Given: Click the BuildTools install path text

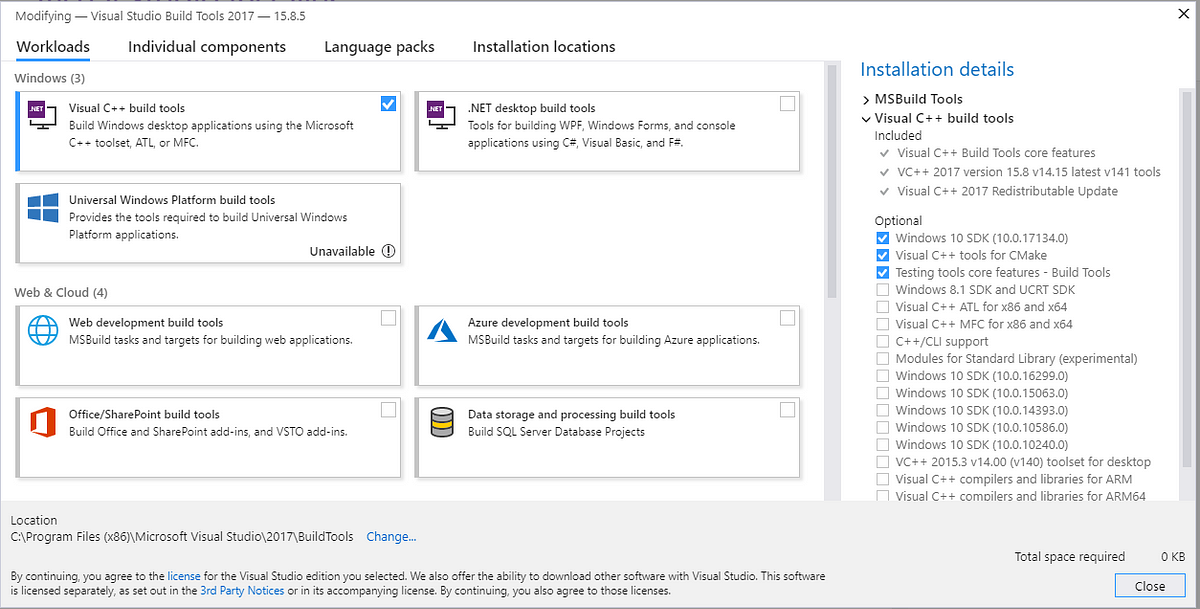Looking at the screenshot, I should (182, 537).
